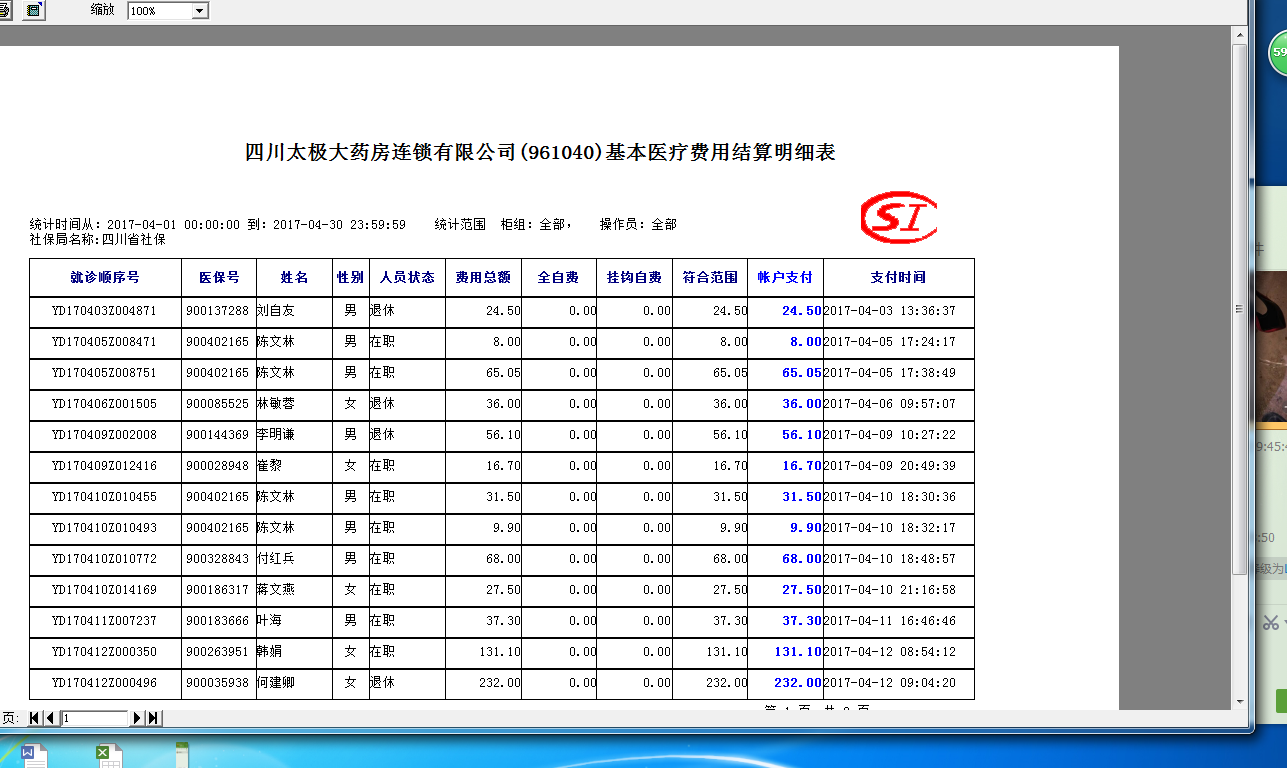The height and width of the screenshot is (768, 1287).
Task: Click the 人员状态 column header
Action: coord(407,277)
